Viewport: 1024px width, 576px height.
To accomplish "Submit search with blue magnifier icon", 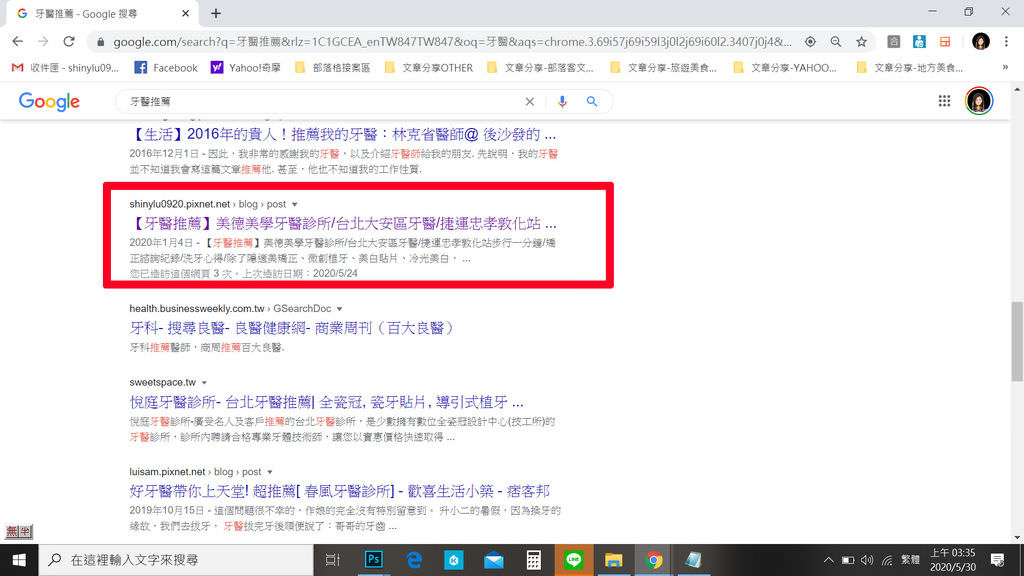I will tap(592, 101).
